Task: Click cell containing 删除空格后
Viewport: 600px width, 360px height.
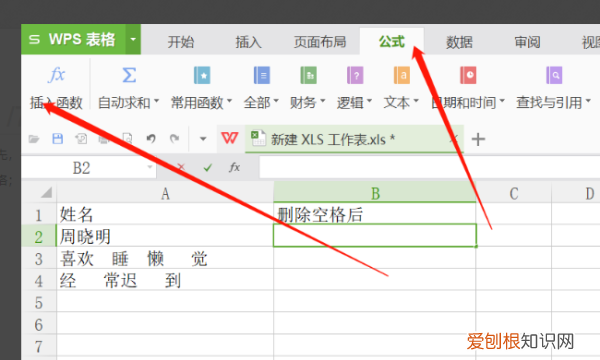Action: 375,214
